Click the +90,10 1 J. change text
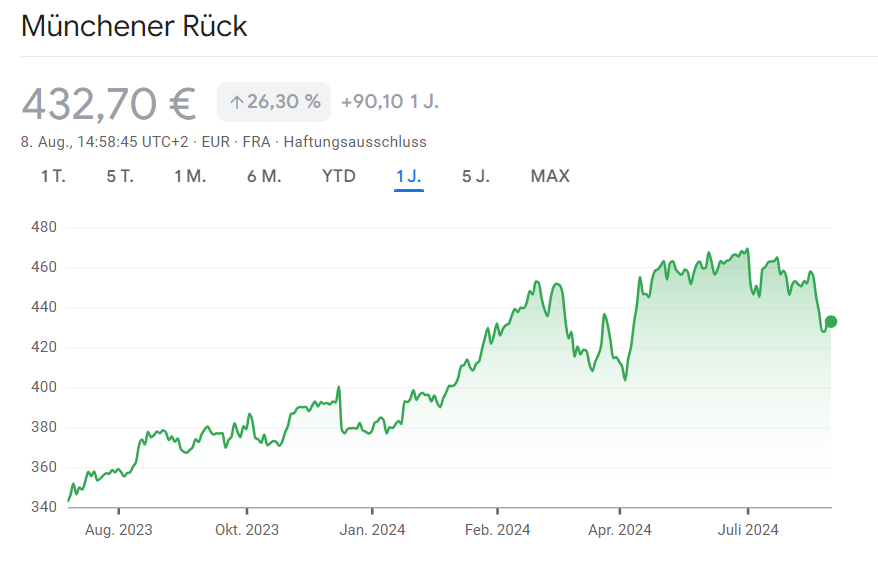This screenshot has height=565, width=878. pyautogui.click(x=390, y=102)
